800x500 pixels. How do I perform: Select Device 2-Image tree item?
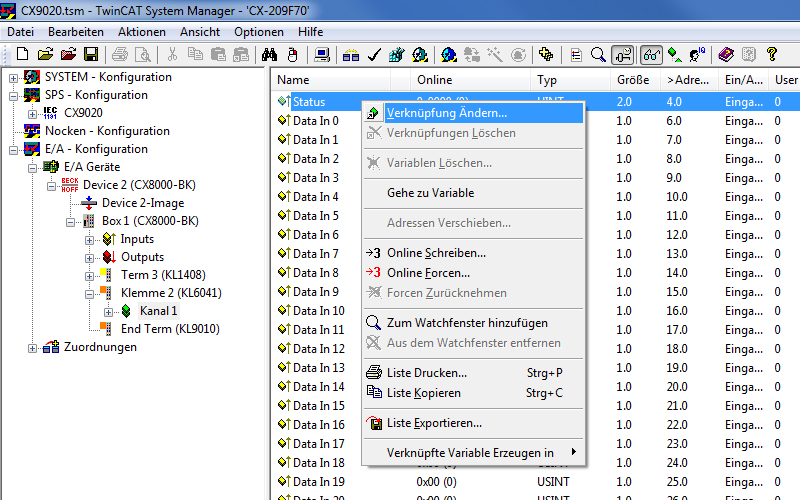pyautogui.click(x=143, y=203)
